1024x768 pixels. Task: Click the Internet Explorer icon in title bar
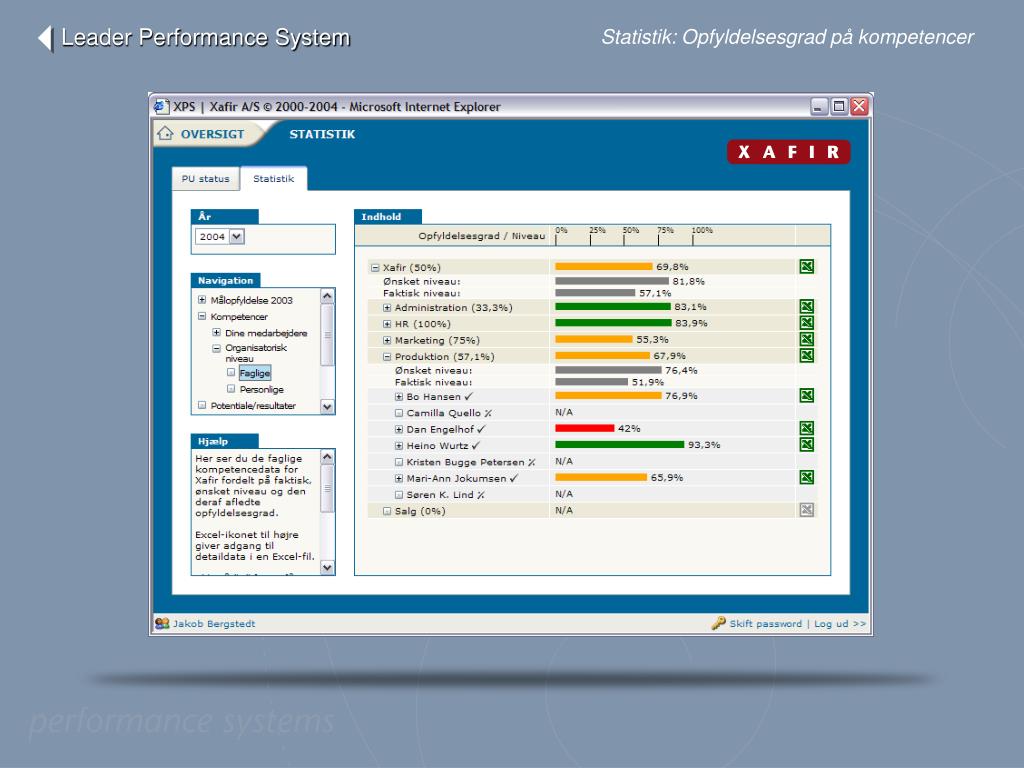tap(161, 106)
